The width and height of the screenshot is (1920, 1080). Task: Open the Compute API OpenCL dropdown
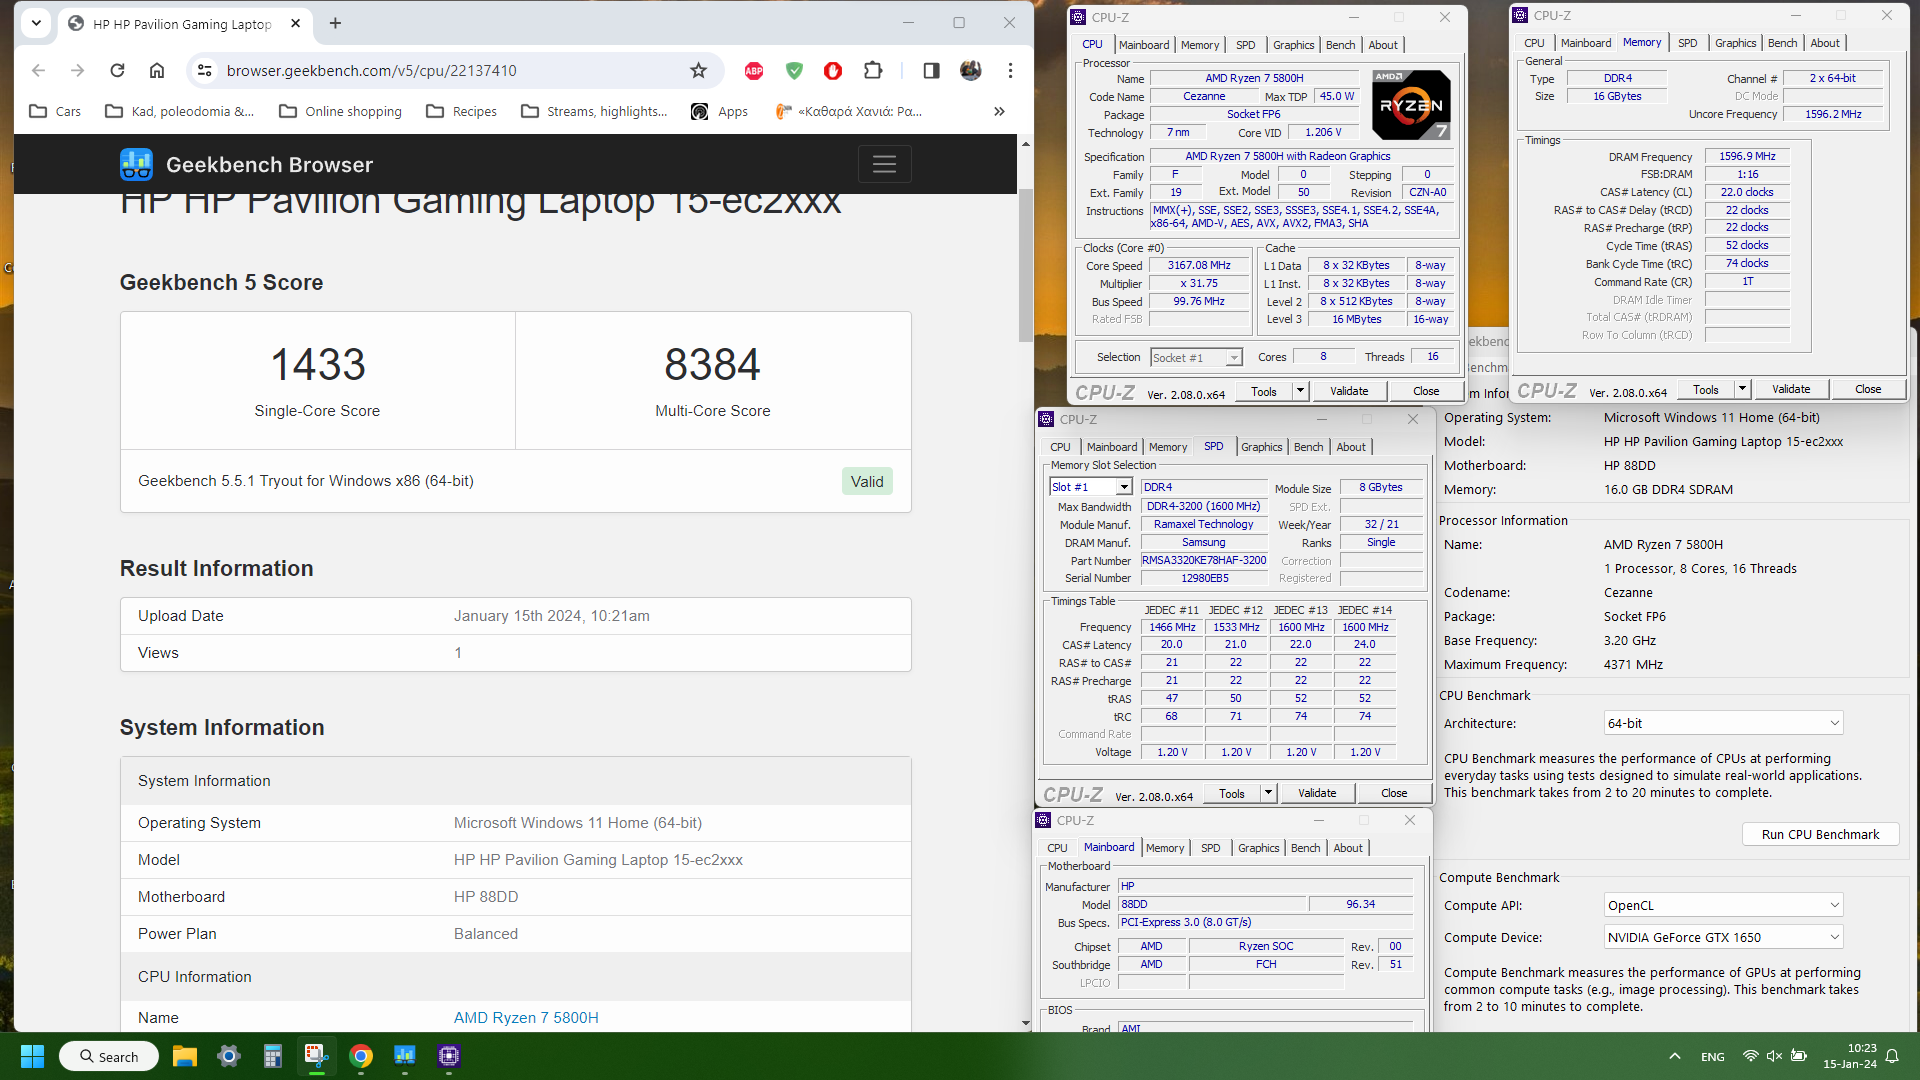click(x=1723, y=905)
